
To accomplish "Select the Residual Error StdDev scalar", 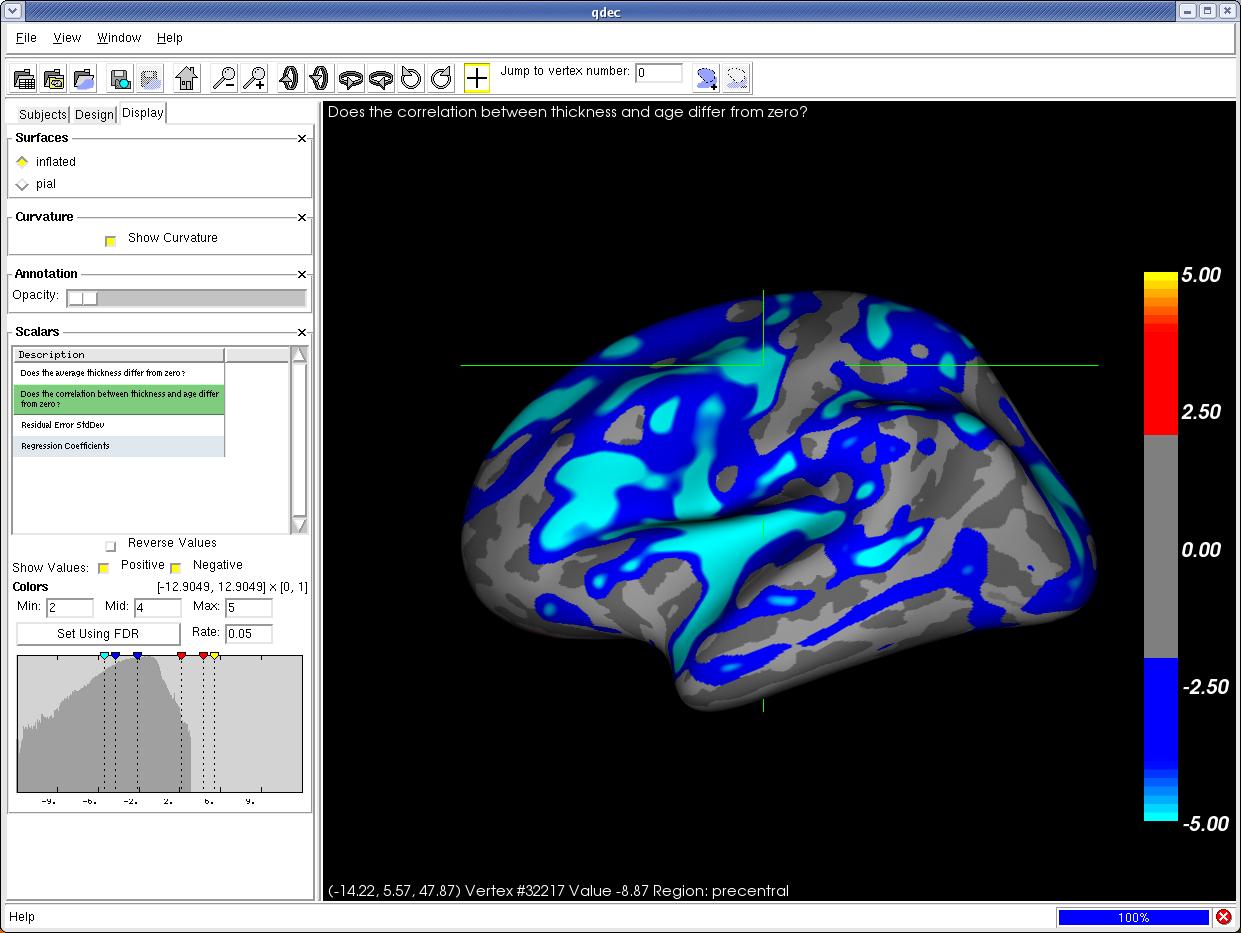I will coord(63,425).
